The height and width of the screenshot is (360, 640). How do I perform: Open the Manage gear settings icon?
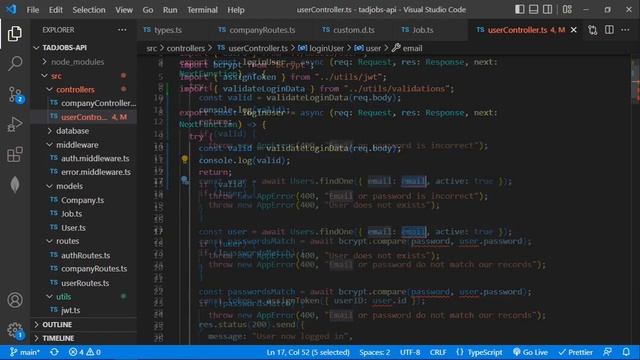(16, 331)
